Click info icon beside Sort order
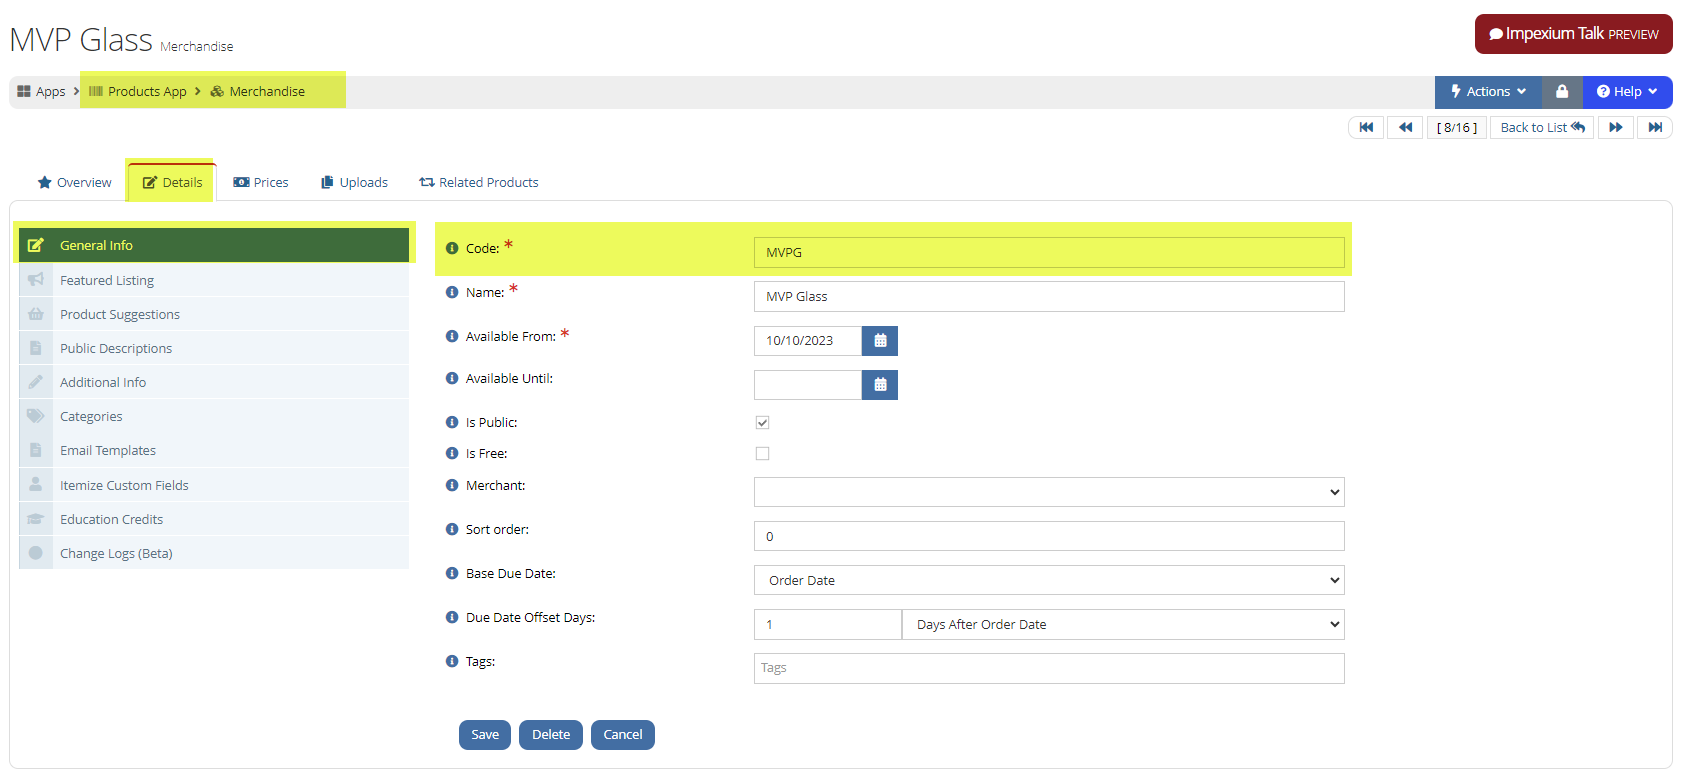Viewport: 1681px width, 782px height. coord(452,529)
